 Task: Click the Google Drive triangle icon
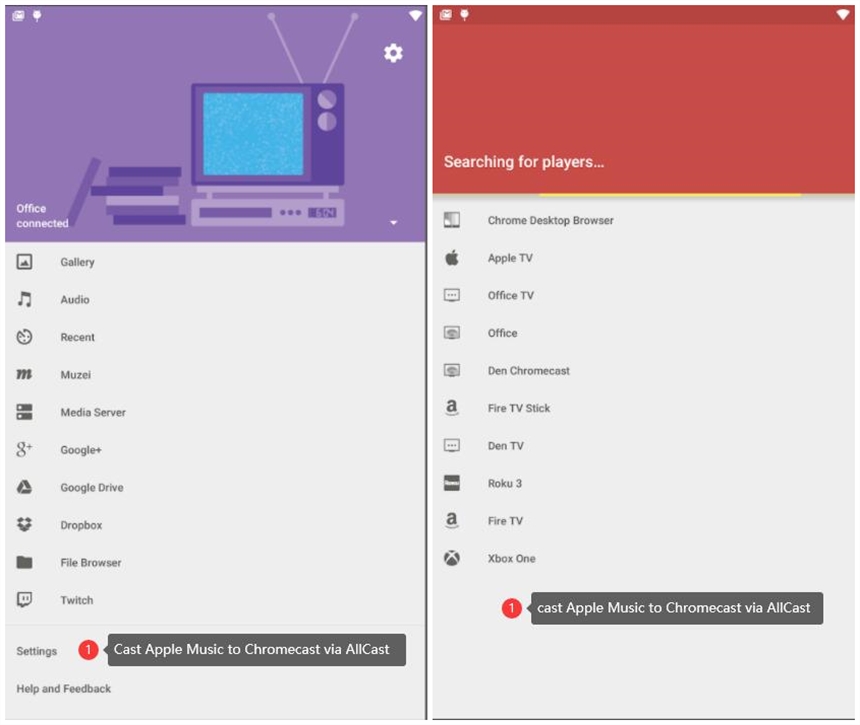click(24, 487)
